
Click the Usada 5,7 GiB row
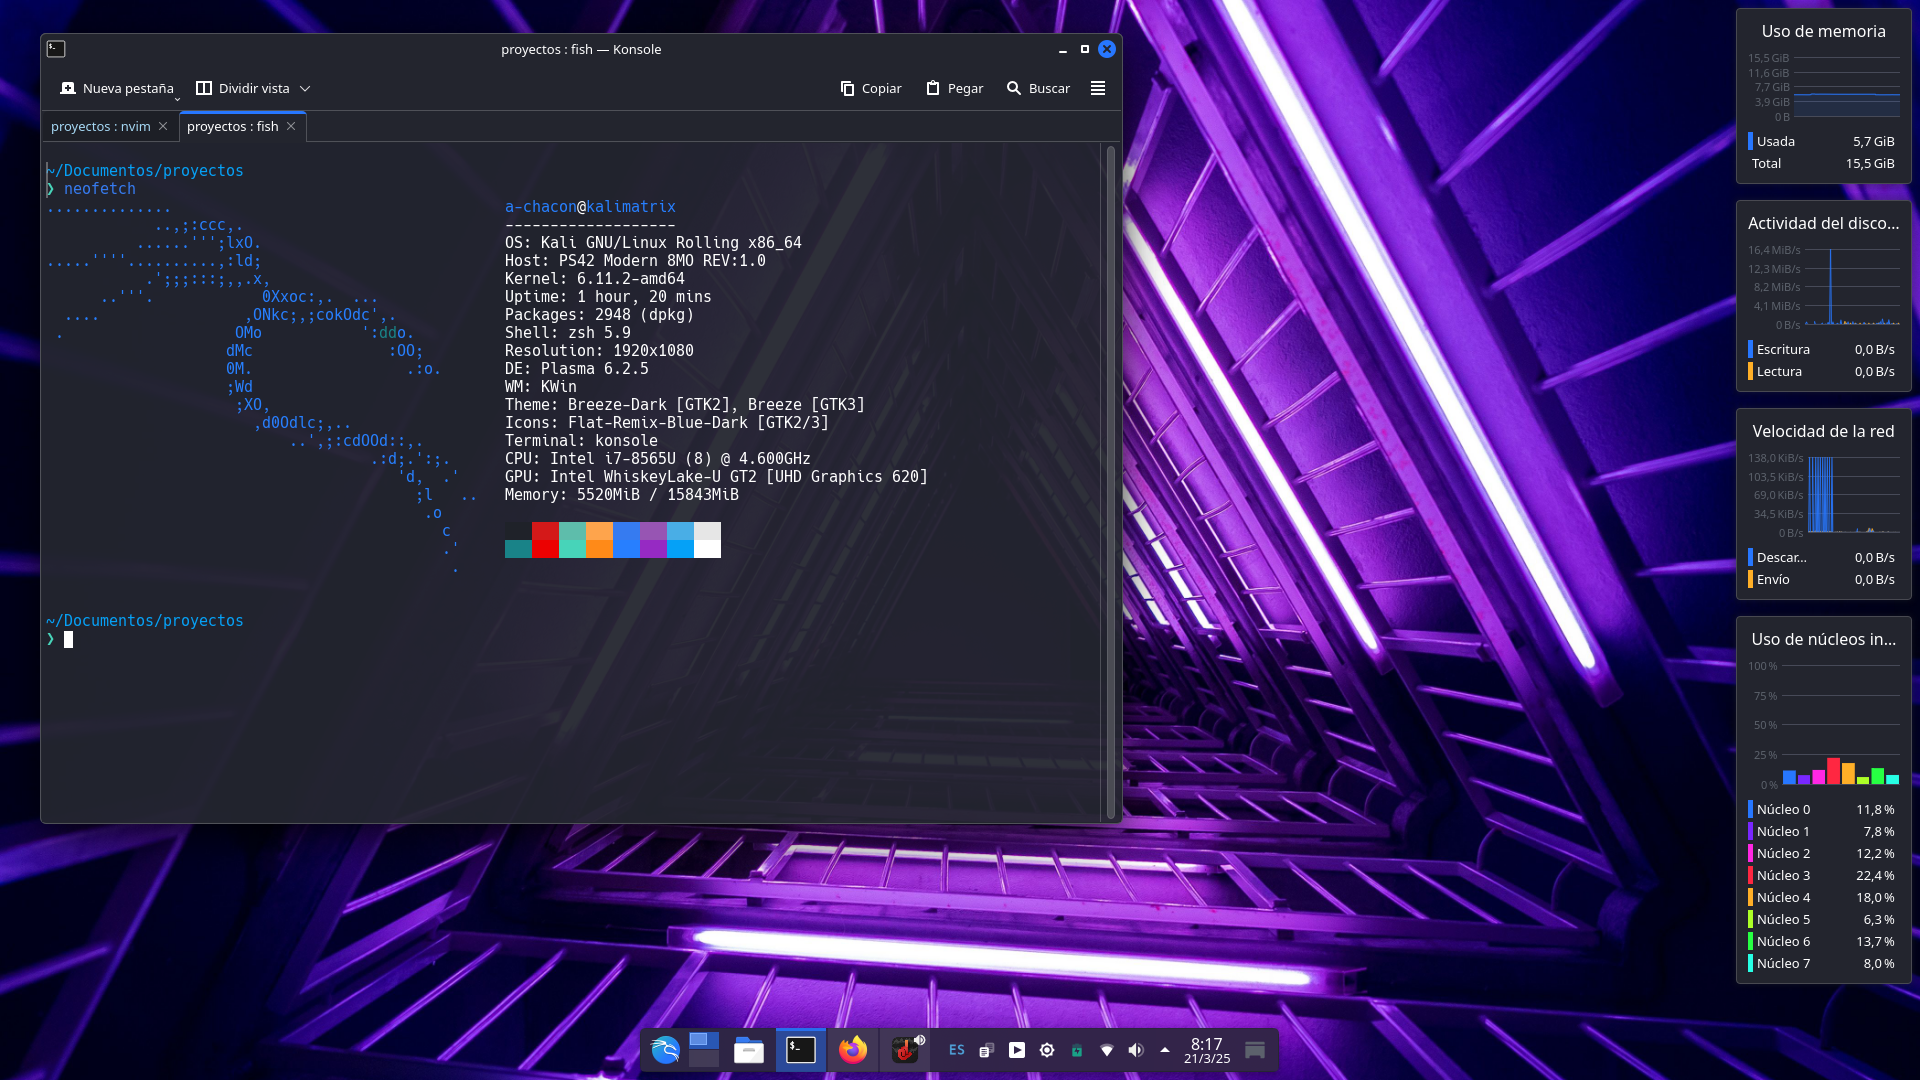1823,141
